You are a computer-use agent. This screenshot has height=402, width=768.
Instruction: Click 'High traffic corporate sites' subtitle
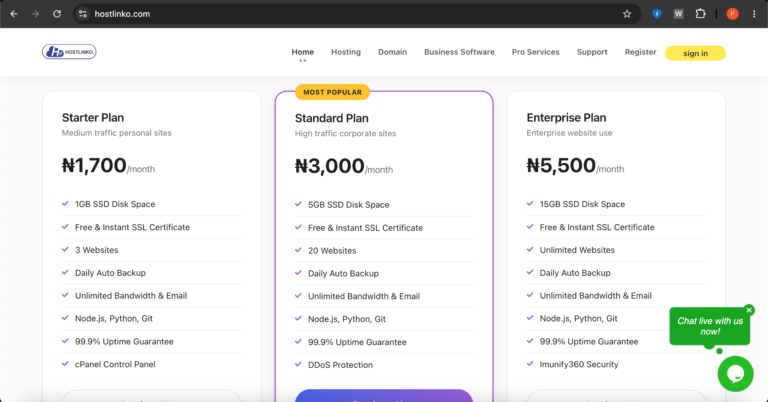(345, 133)
